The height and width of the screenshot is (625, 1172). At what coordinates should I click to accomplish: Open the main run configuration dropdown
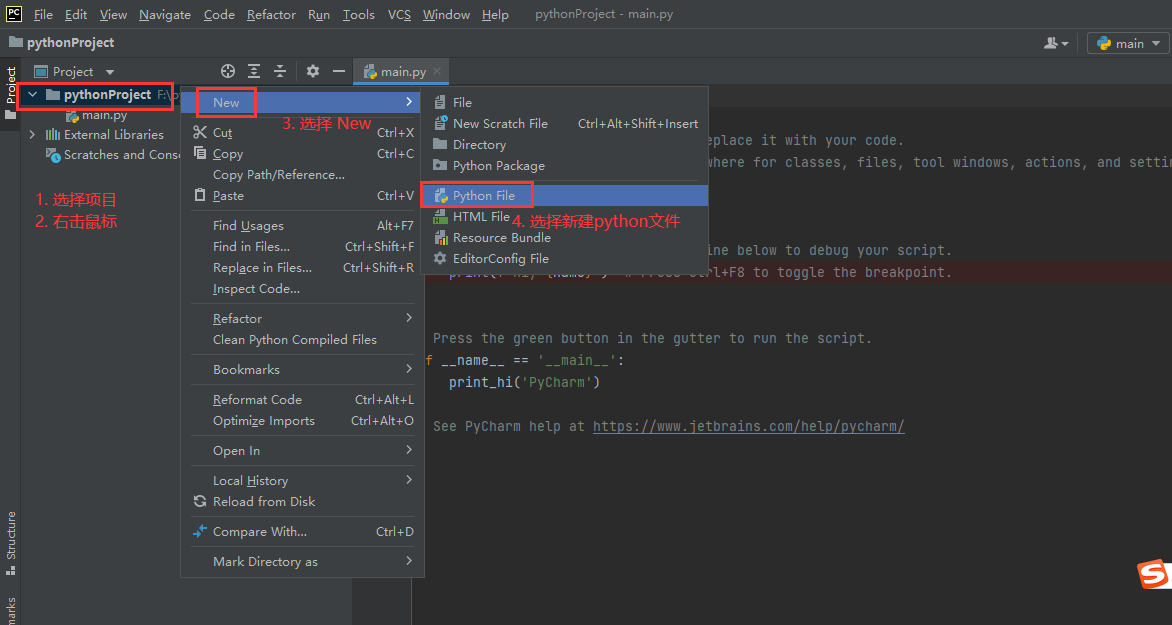[1128, 43]
